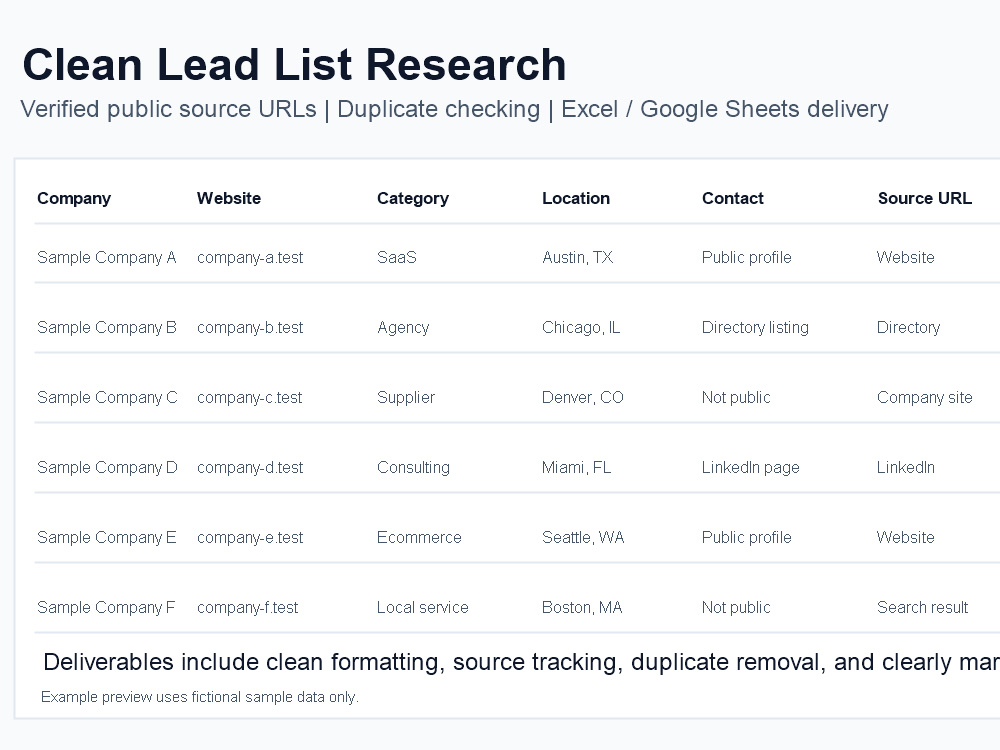
Task: Click the company-c.test website cell
Action: [x=249, y=398]
